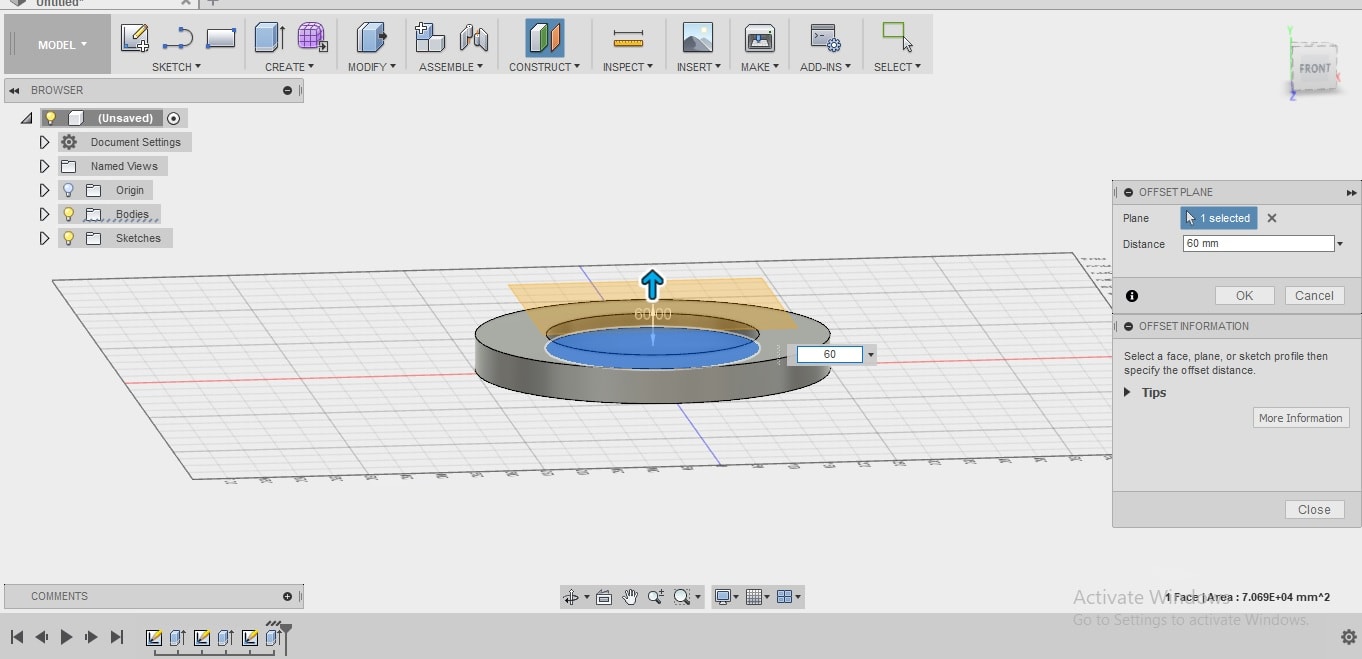
Task: Click the Extrude tool icon
Action: (x=269, y=38)
